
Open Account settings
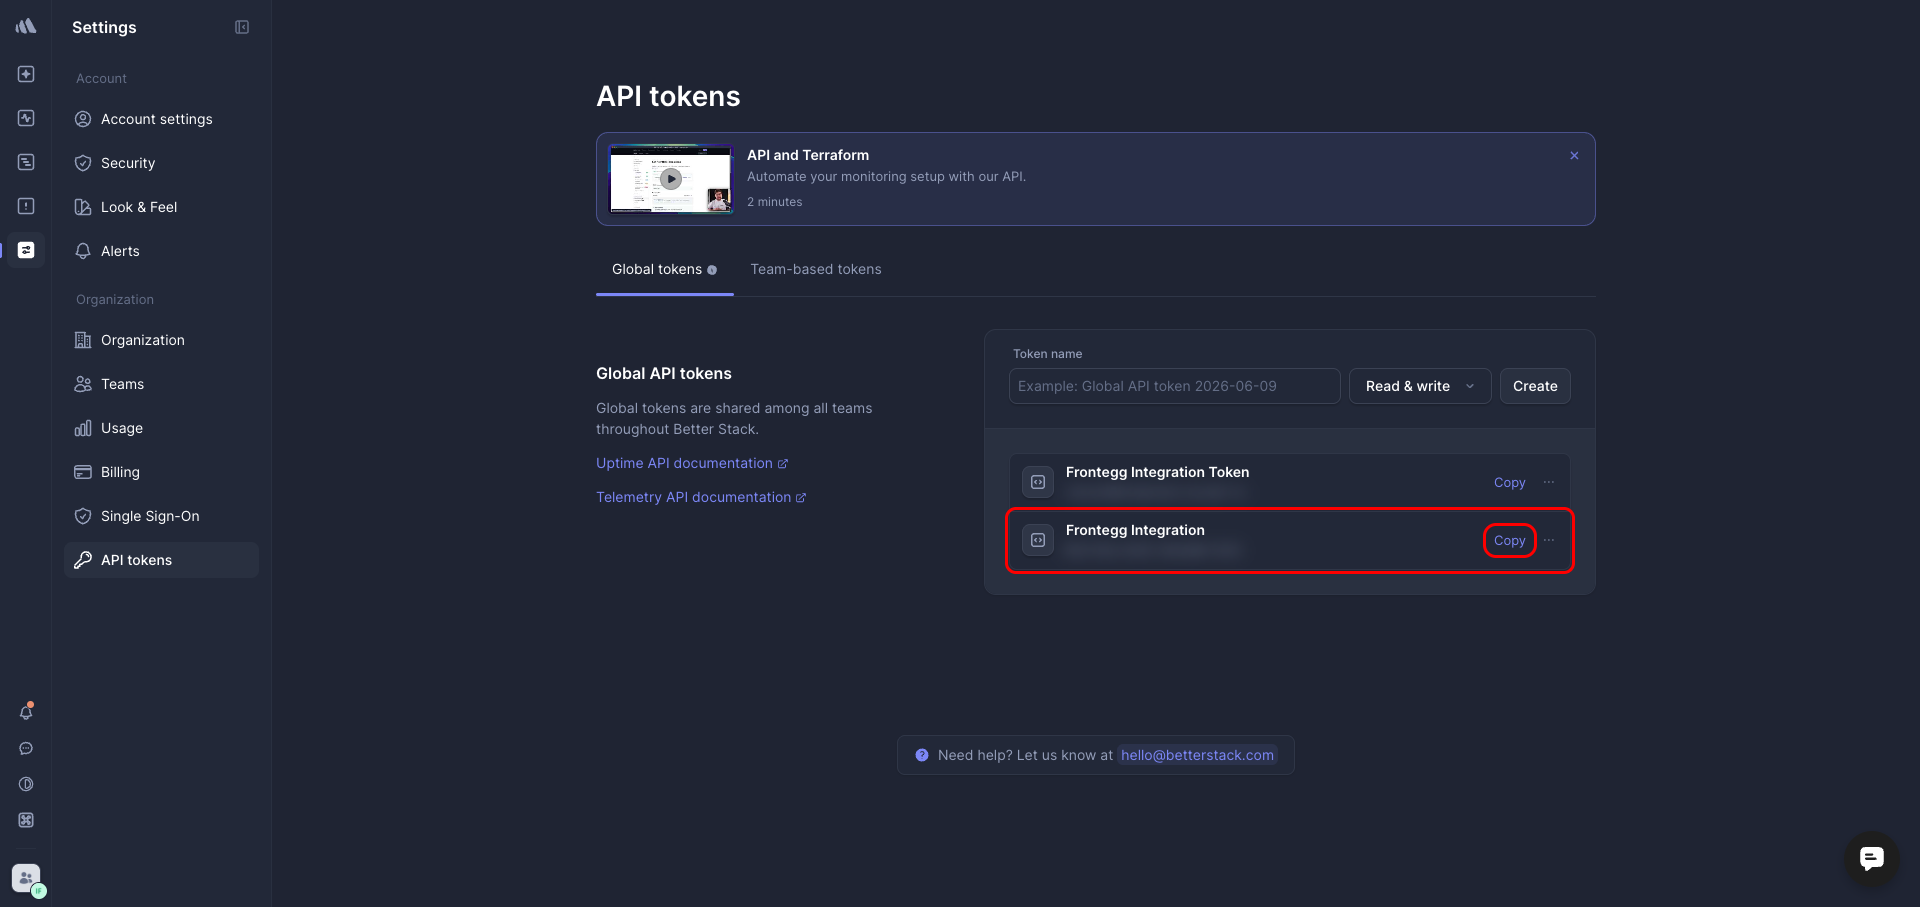161,119
